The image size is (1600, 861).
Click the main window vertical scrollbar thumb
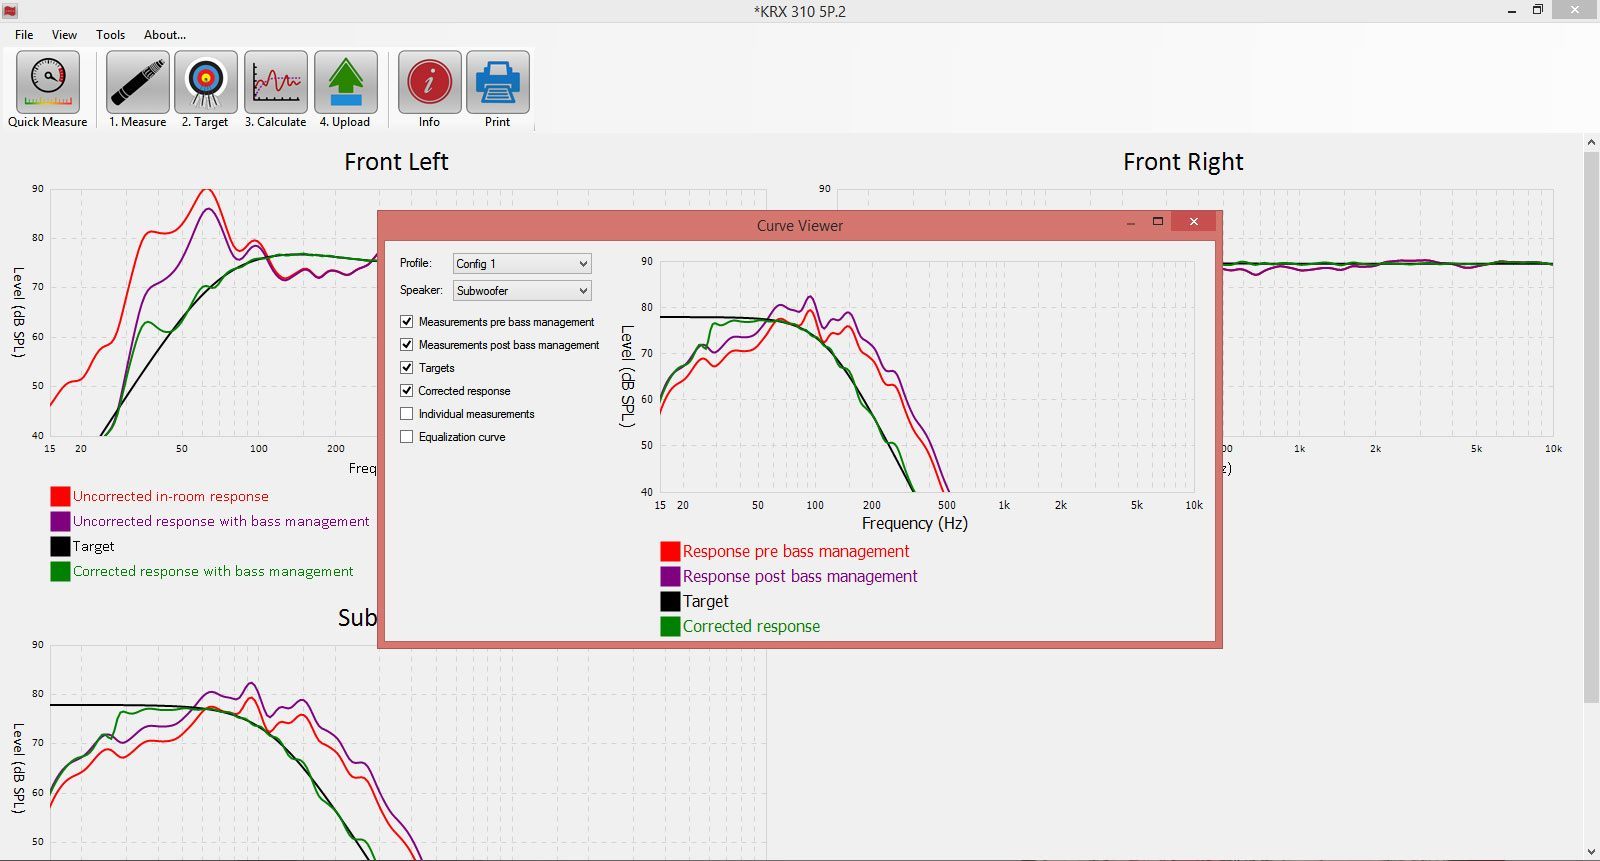tap(1591, 427)
